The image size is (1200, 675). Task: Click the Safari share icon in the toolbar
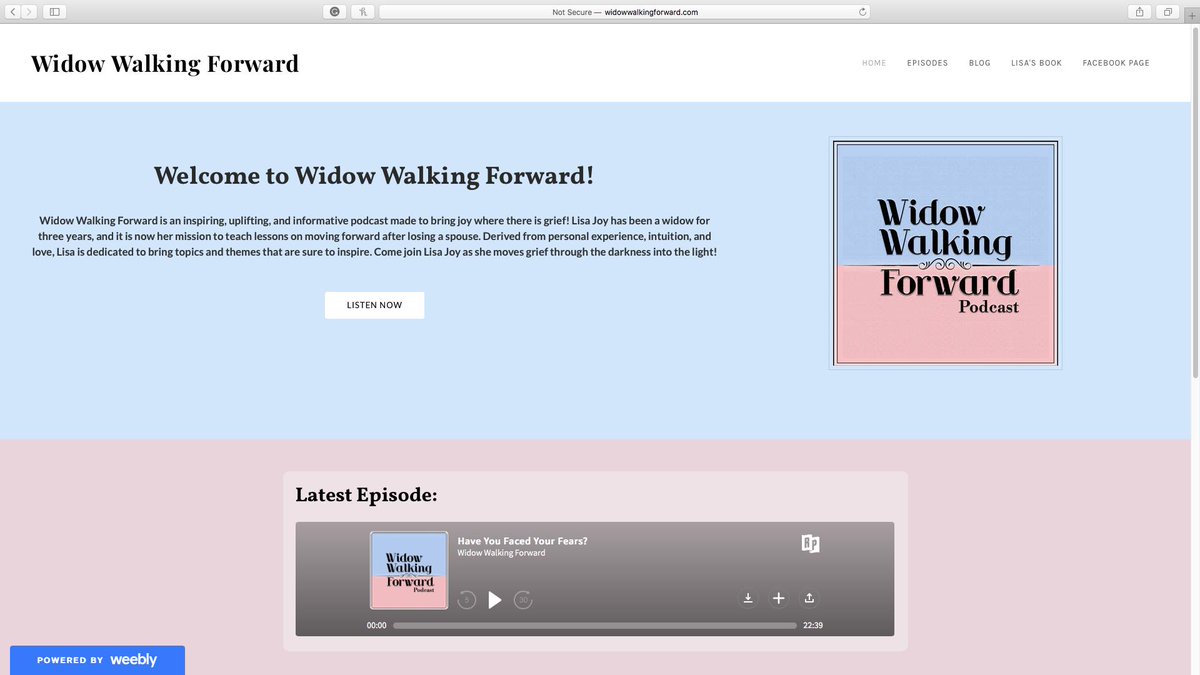(x=1139, y=11)
